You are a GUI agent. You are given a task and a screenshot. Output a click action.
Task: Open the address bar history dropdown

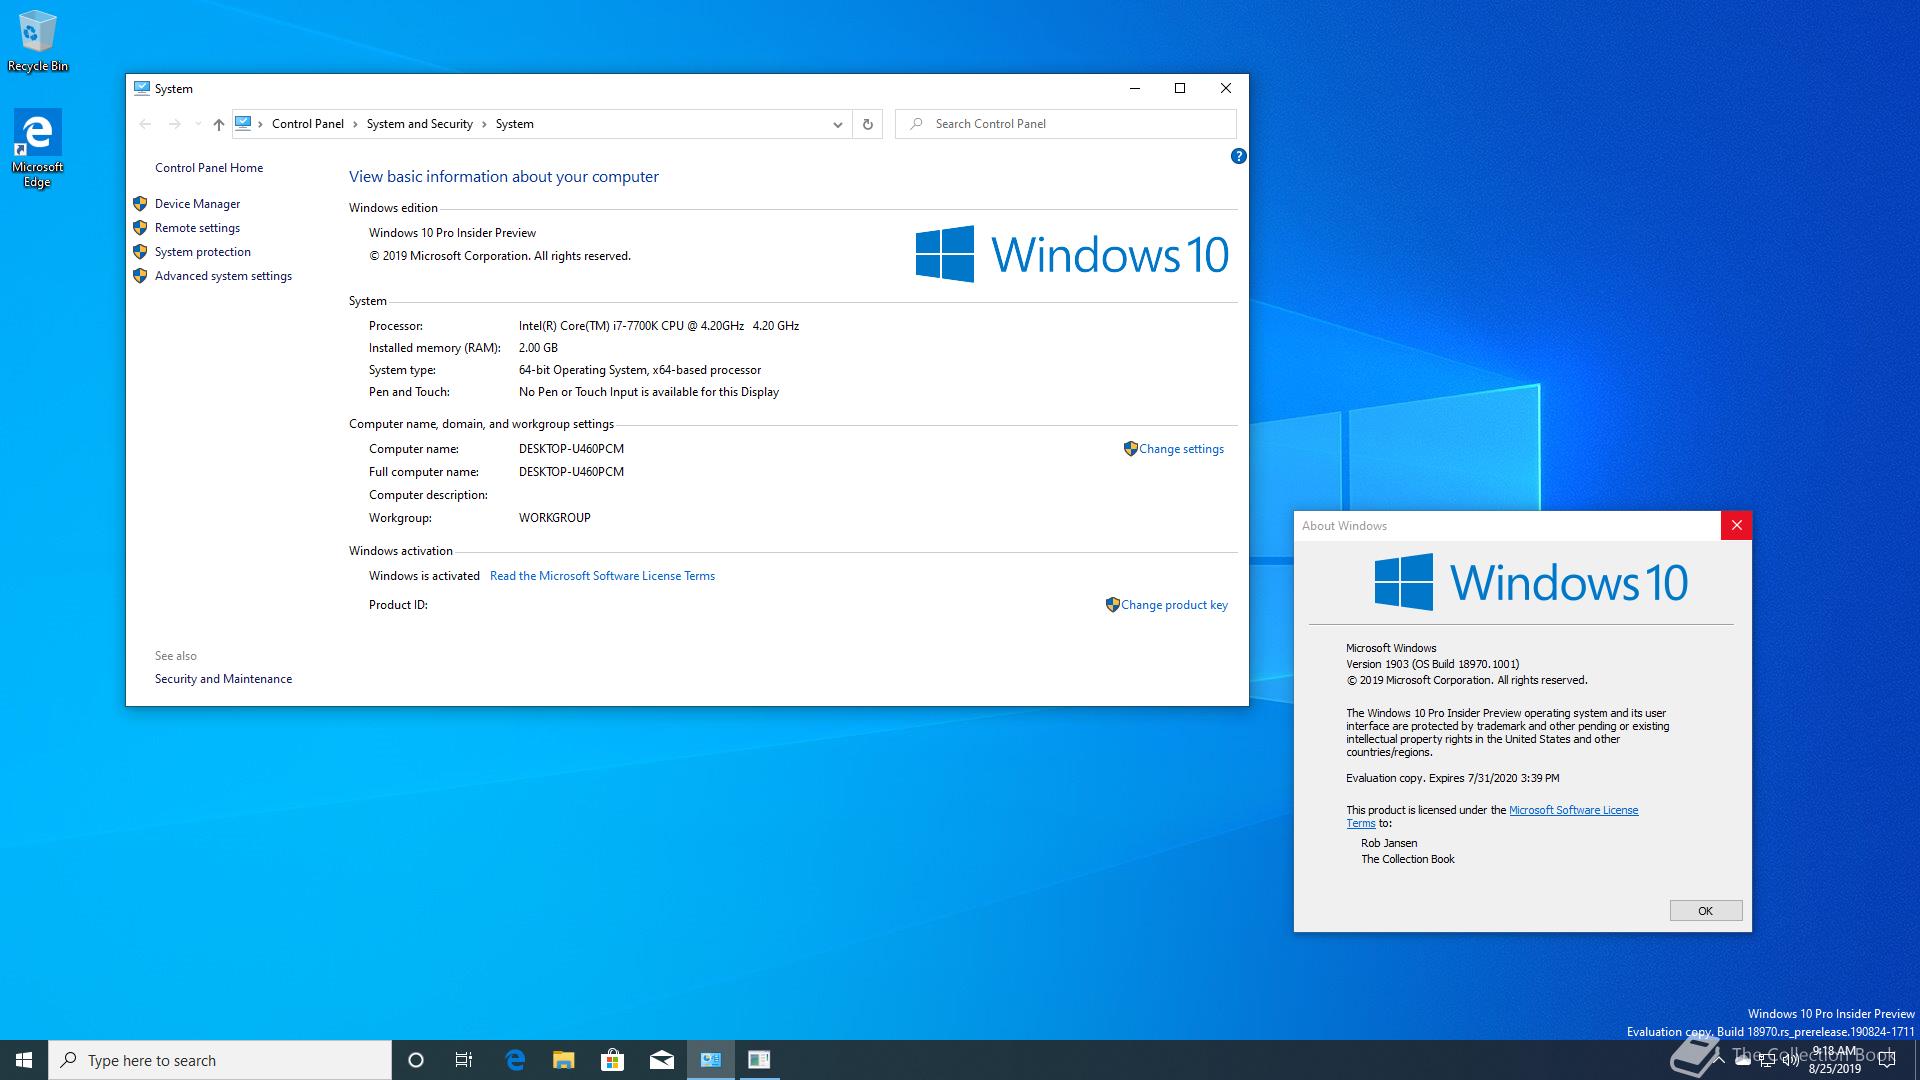point(837,124)
